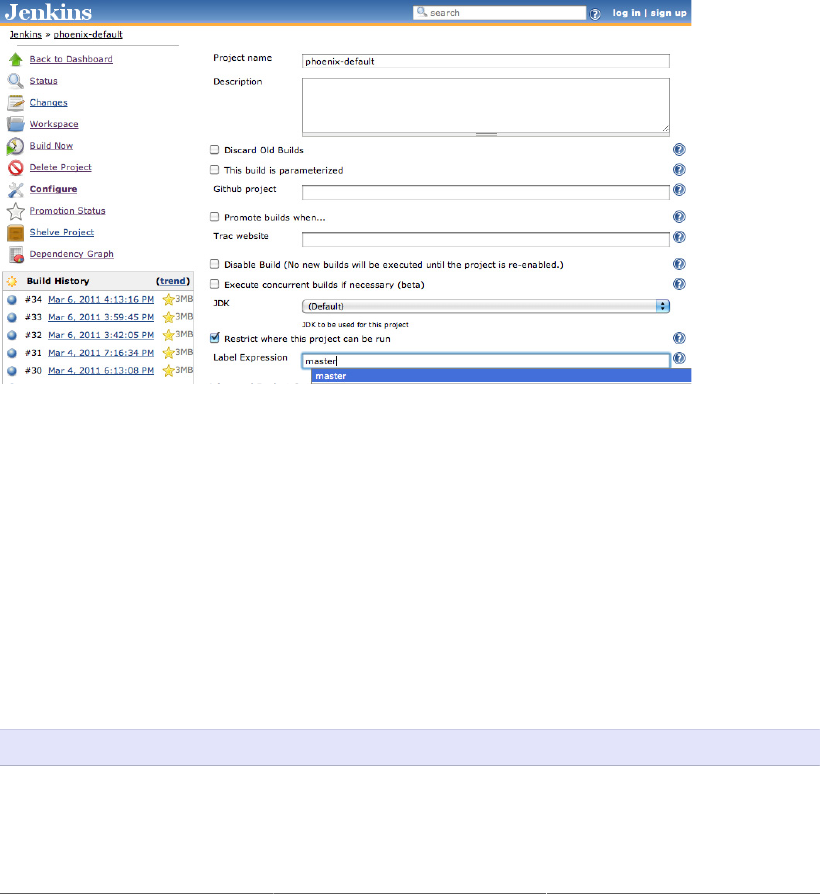Open the Dependency Graph link
Viewport: 820px width, 894px height.
point(71,254)
